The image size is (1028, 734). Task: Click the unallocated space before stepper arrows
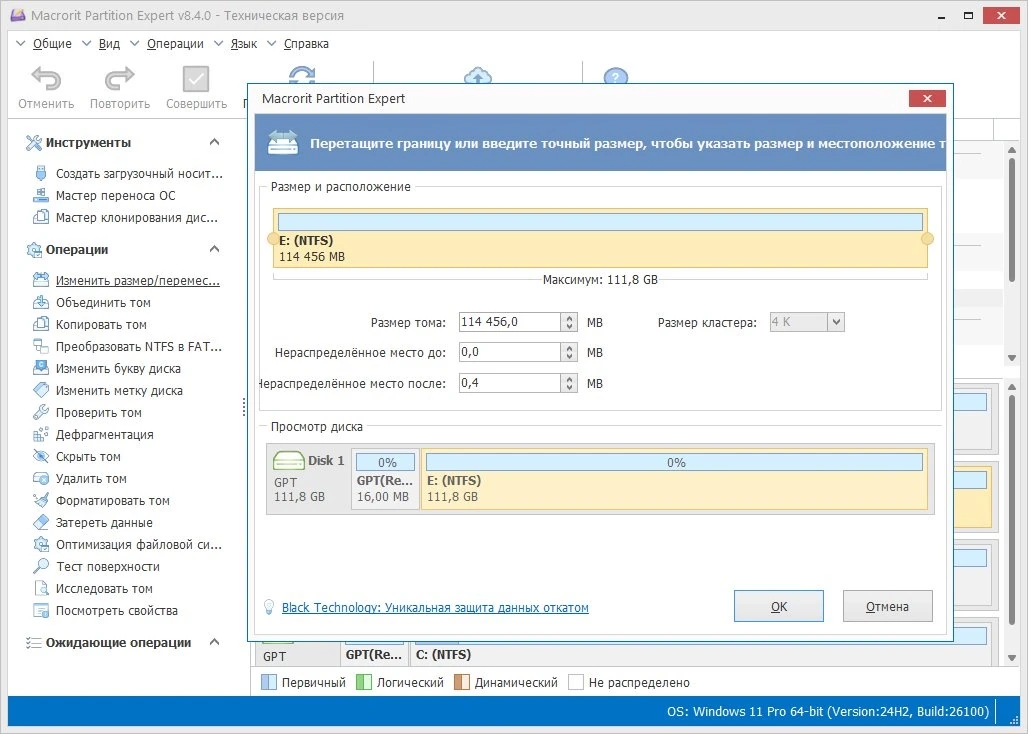pos(569,352)
